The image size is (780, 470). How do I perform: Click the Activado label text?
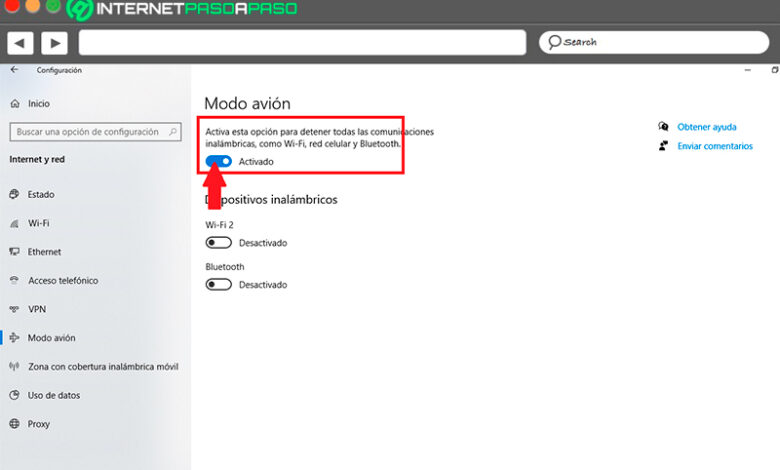(x=256, y=162)
